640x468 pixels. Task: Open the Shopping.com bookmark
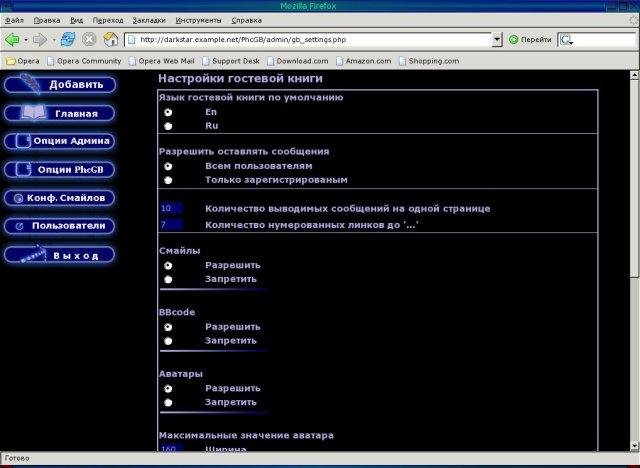429,61
